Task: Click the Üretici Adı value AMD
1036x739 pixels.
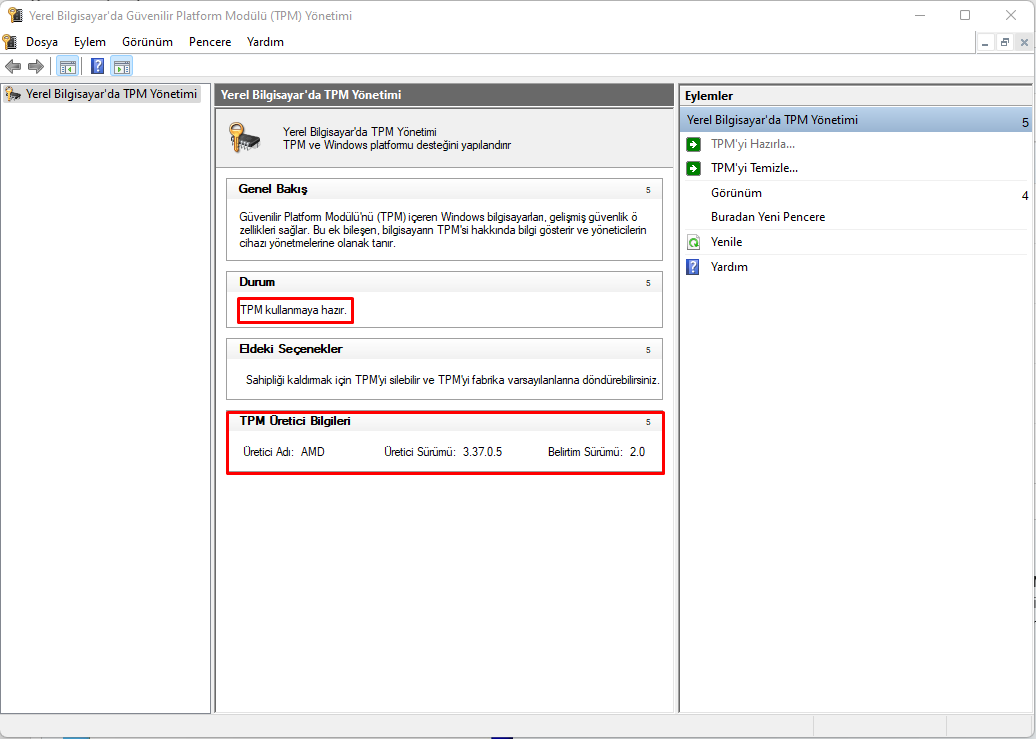Action: 313,452
